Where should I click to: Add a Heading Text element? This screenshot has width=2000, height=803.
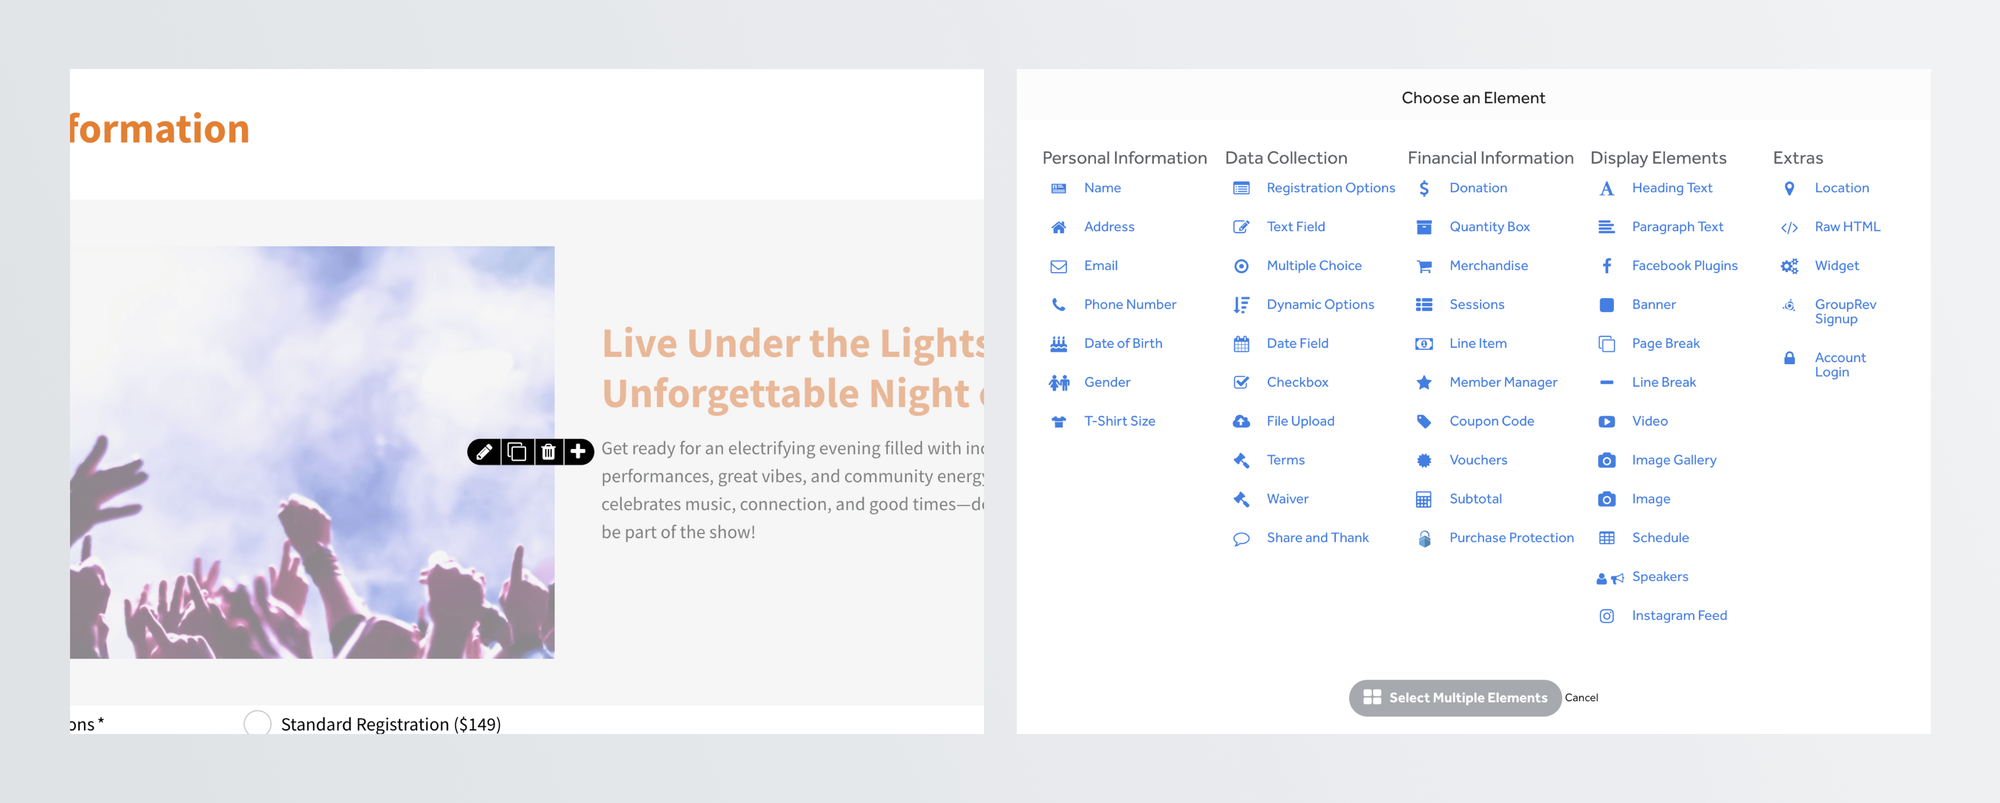click(1672, 188)
